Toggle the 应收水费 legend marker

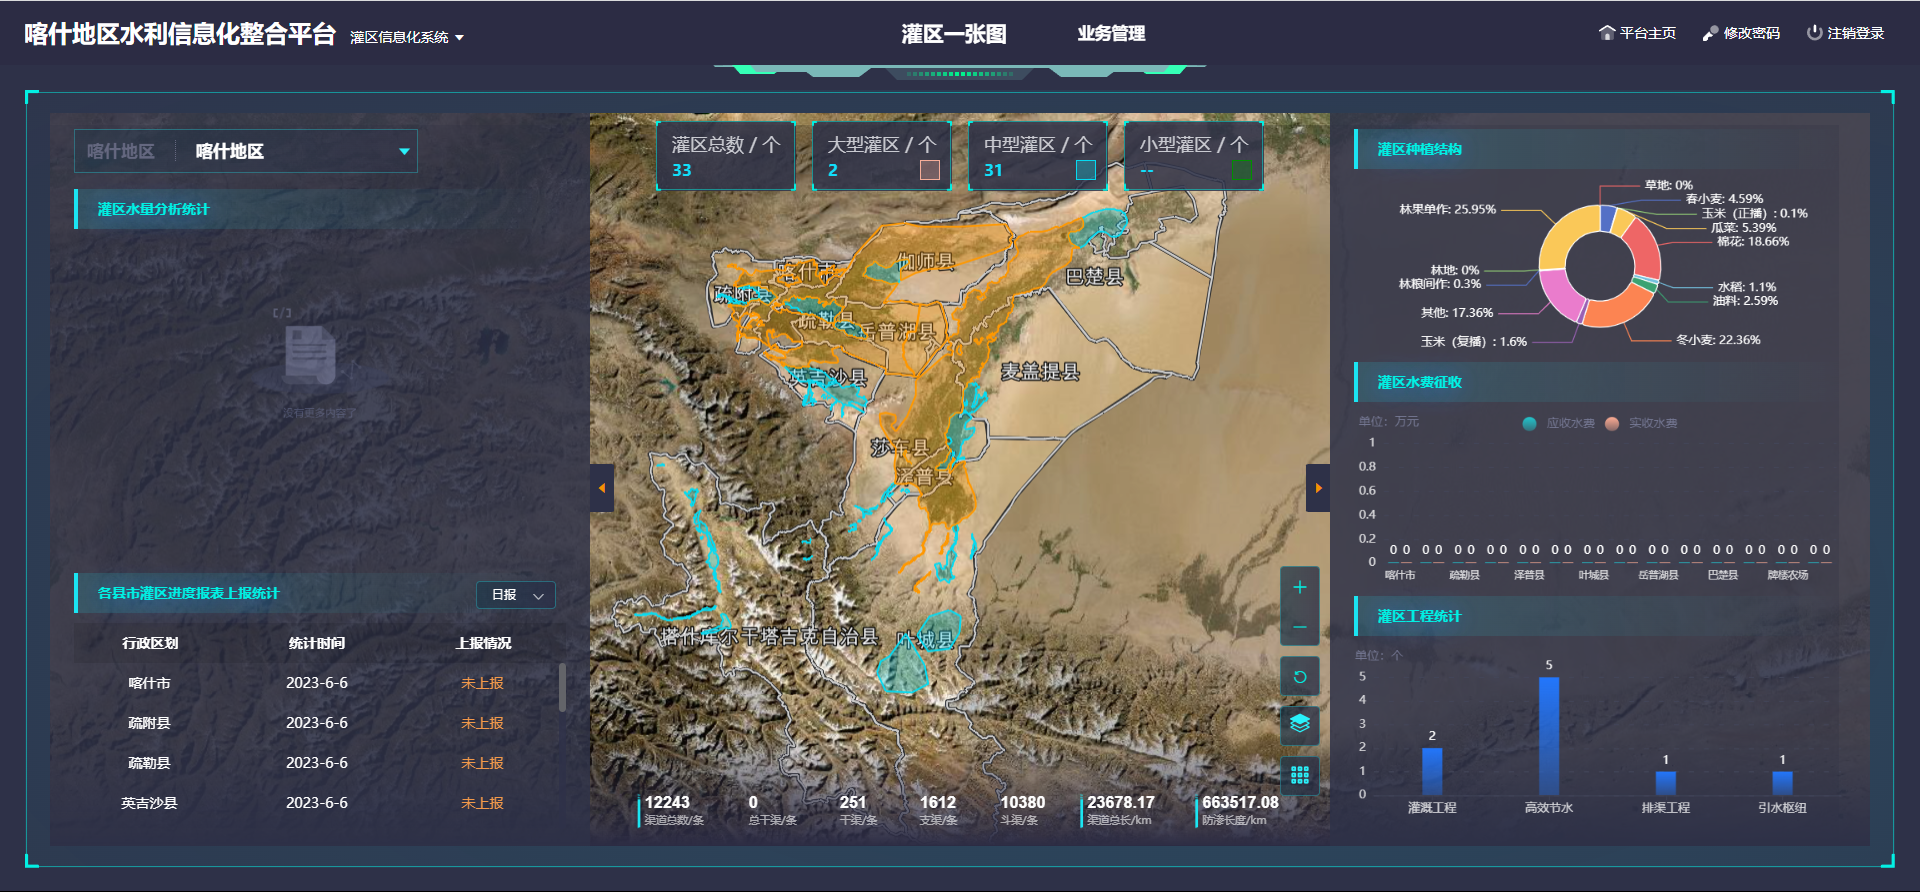pyautogui.click(x=1529, y=423)
